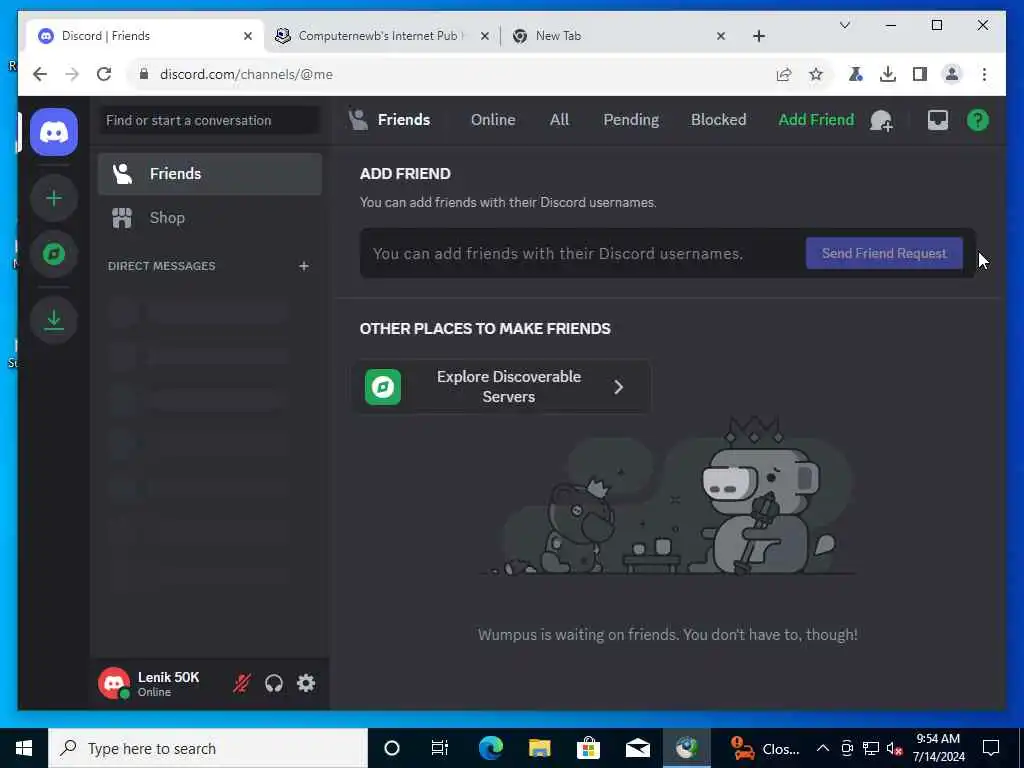Screen dimensions: 1024x768
Task: Open Mail app from taskbar
Action: (x=637, y=748)
